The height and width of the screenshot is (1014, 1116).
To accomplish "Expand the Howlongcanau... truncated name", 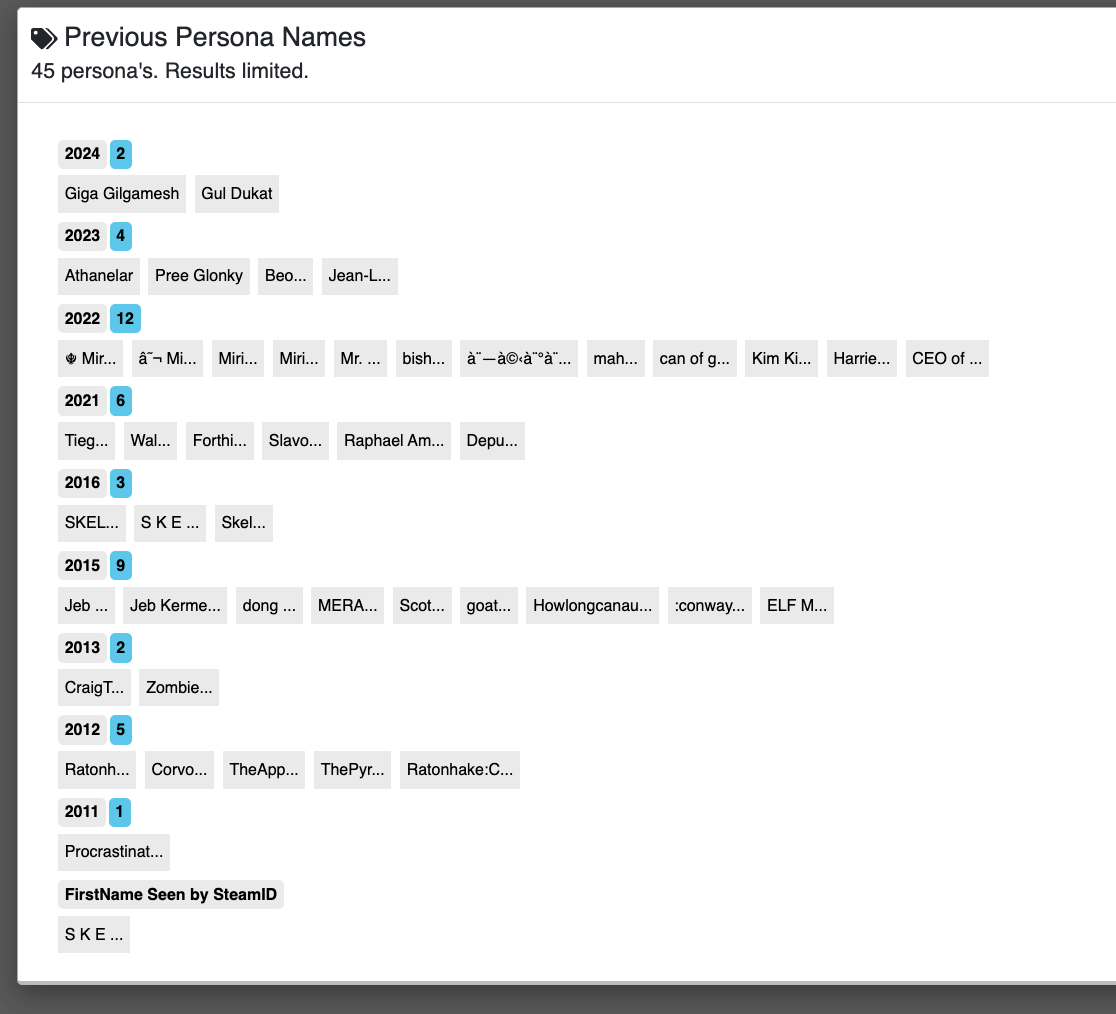I will [592, 606].
